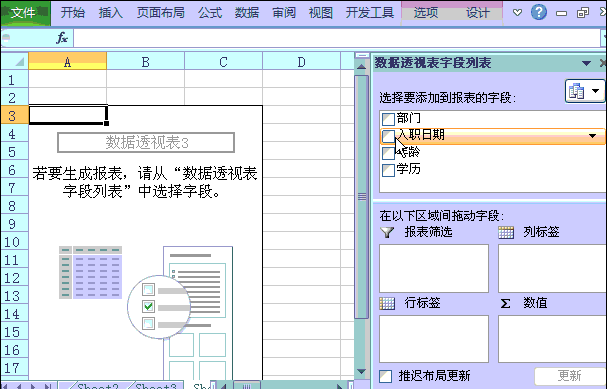Screen dimensions: 607x389
Task: Click the vertical scrollbar thumb
Action: pos(362,197)
